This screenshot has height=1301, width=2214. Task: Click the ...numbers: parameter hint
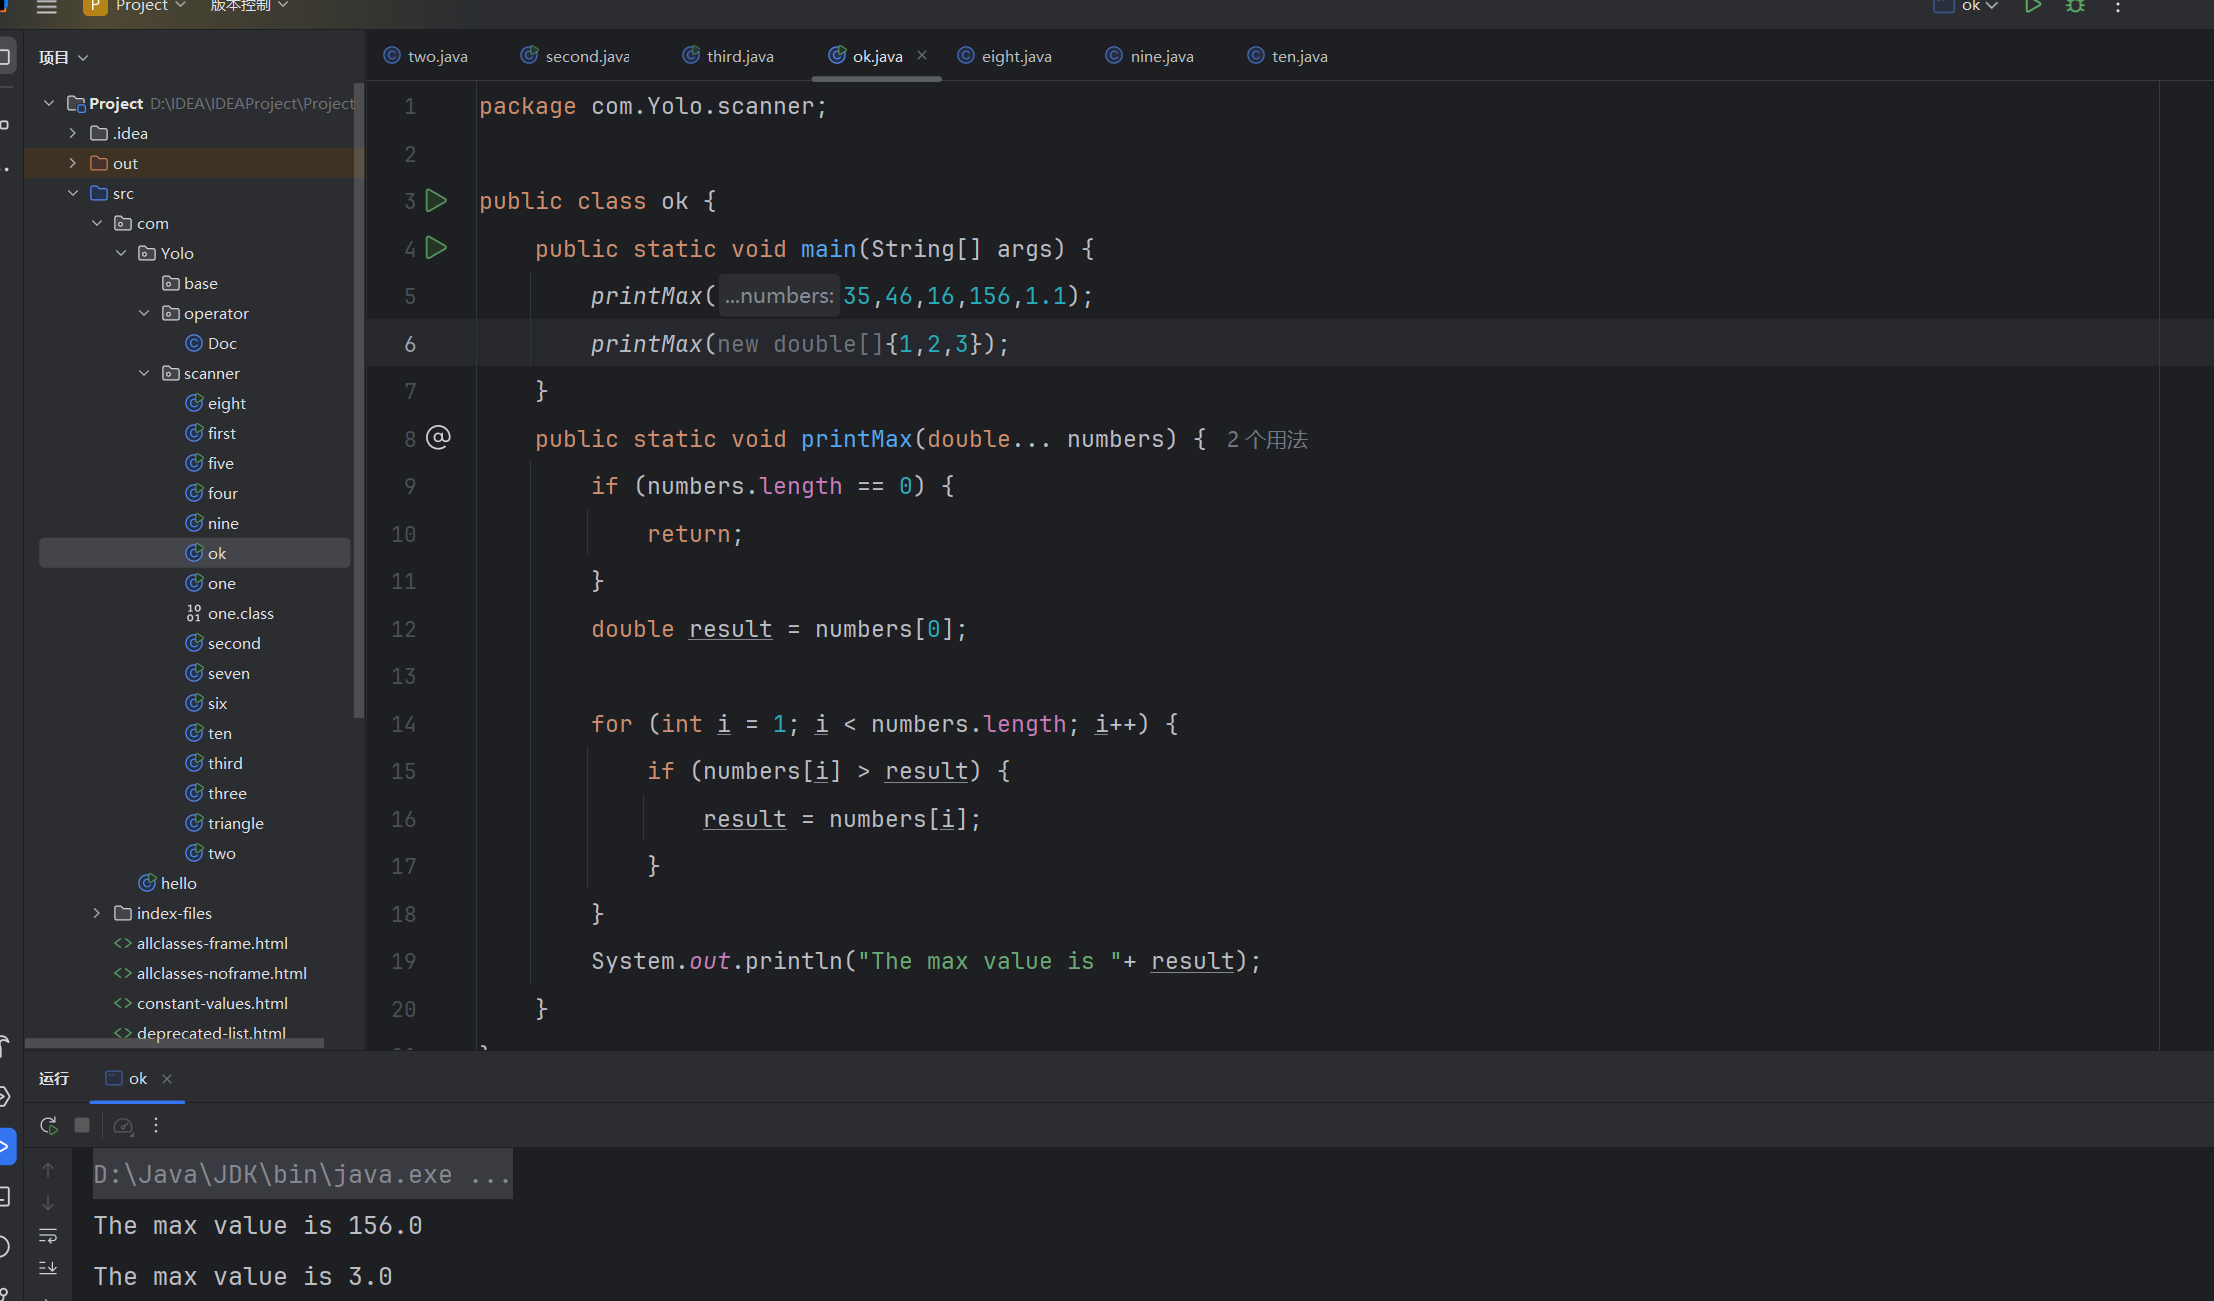(778, 296)
